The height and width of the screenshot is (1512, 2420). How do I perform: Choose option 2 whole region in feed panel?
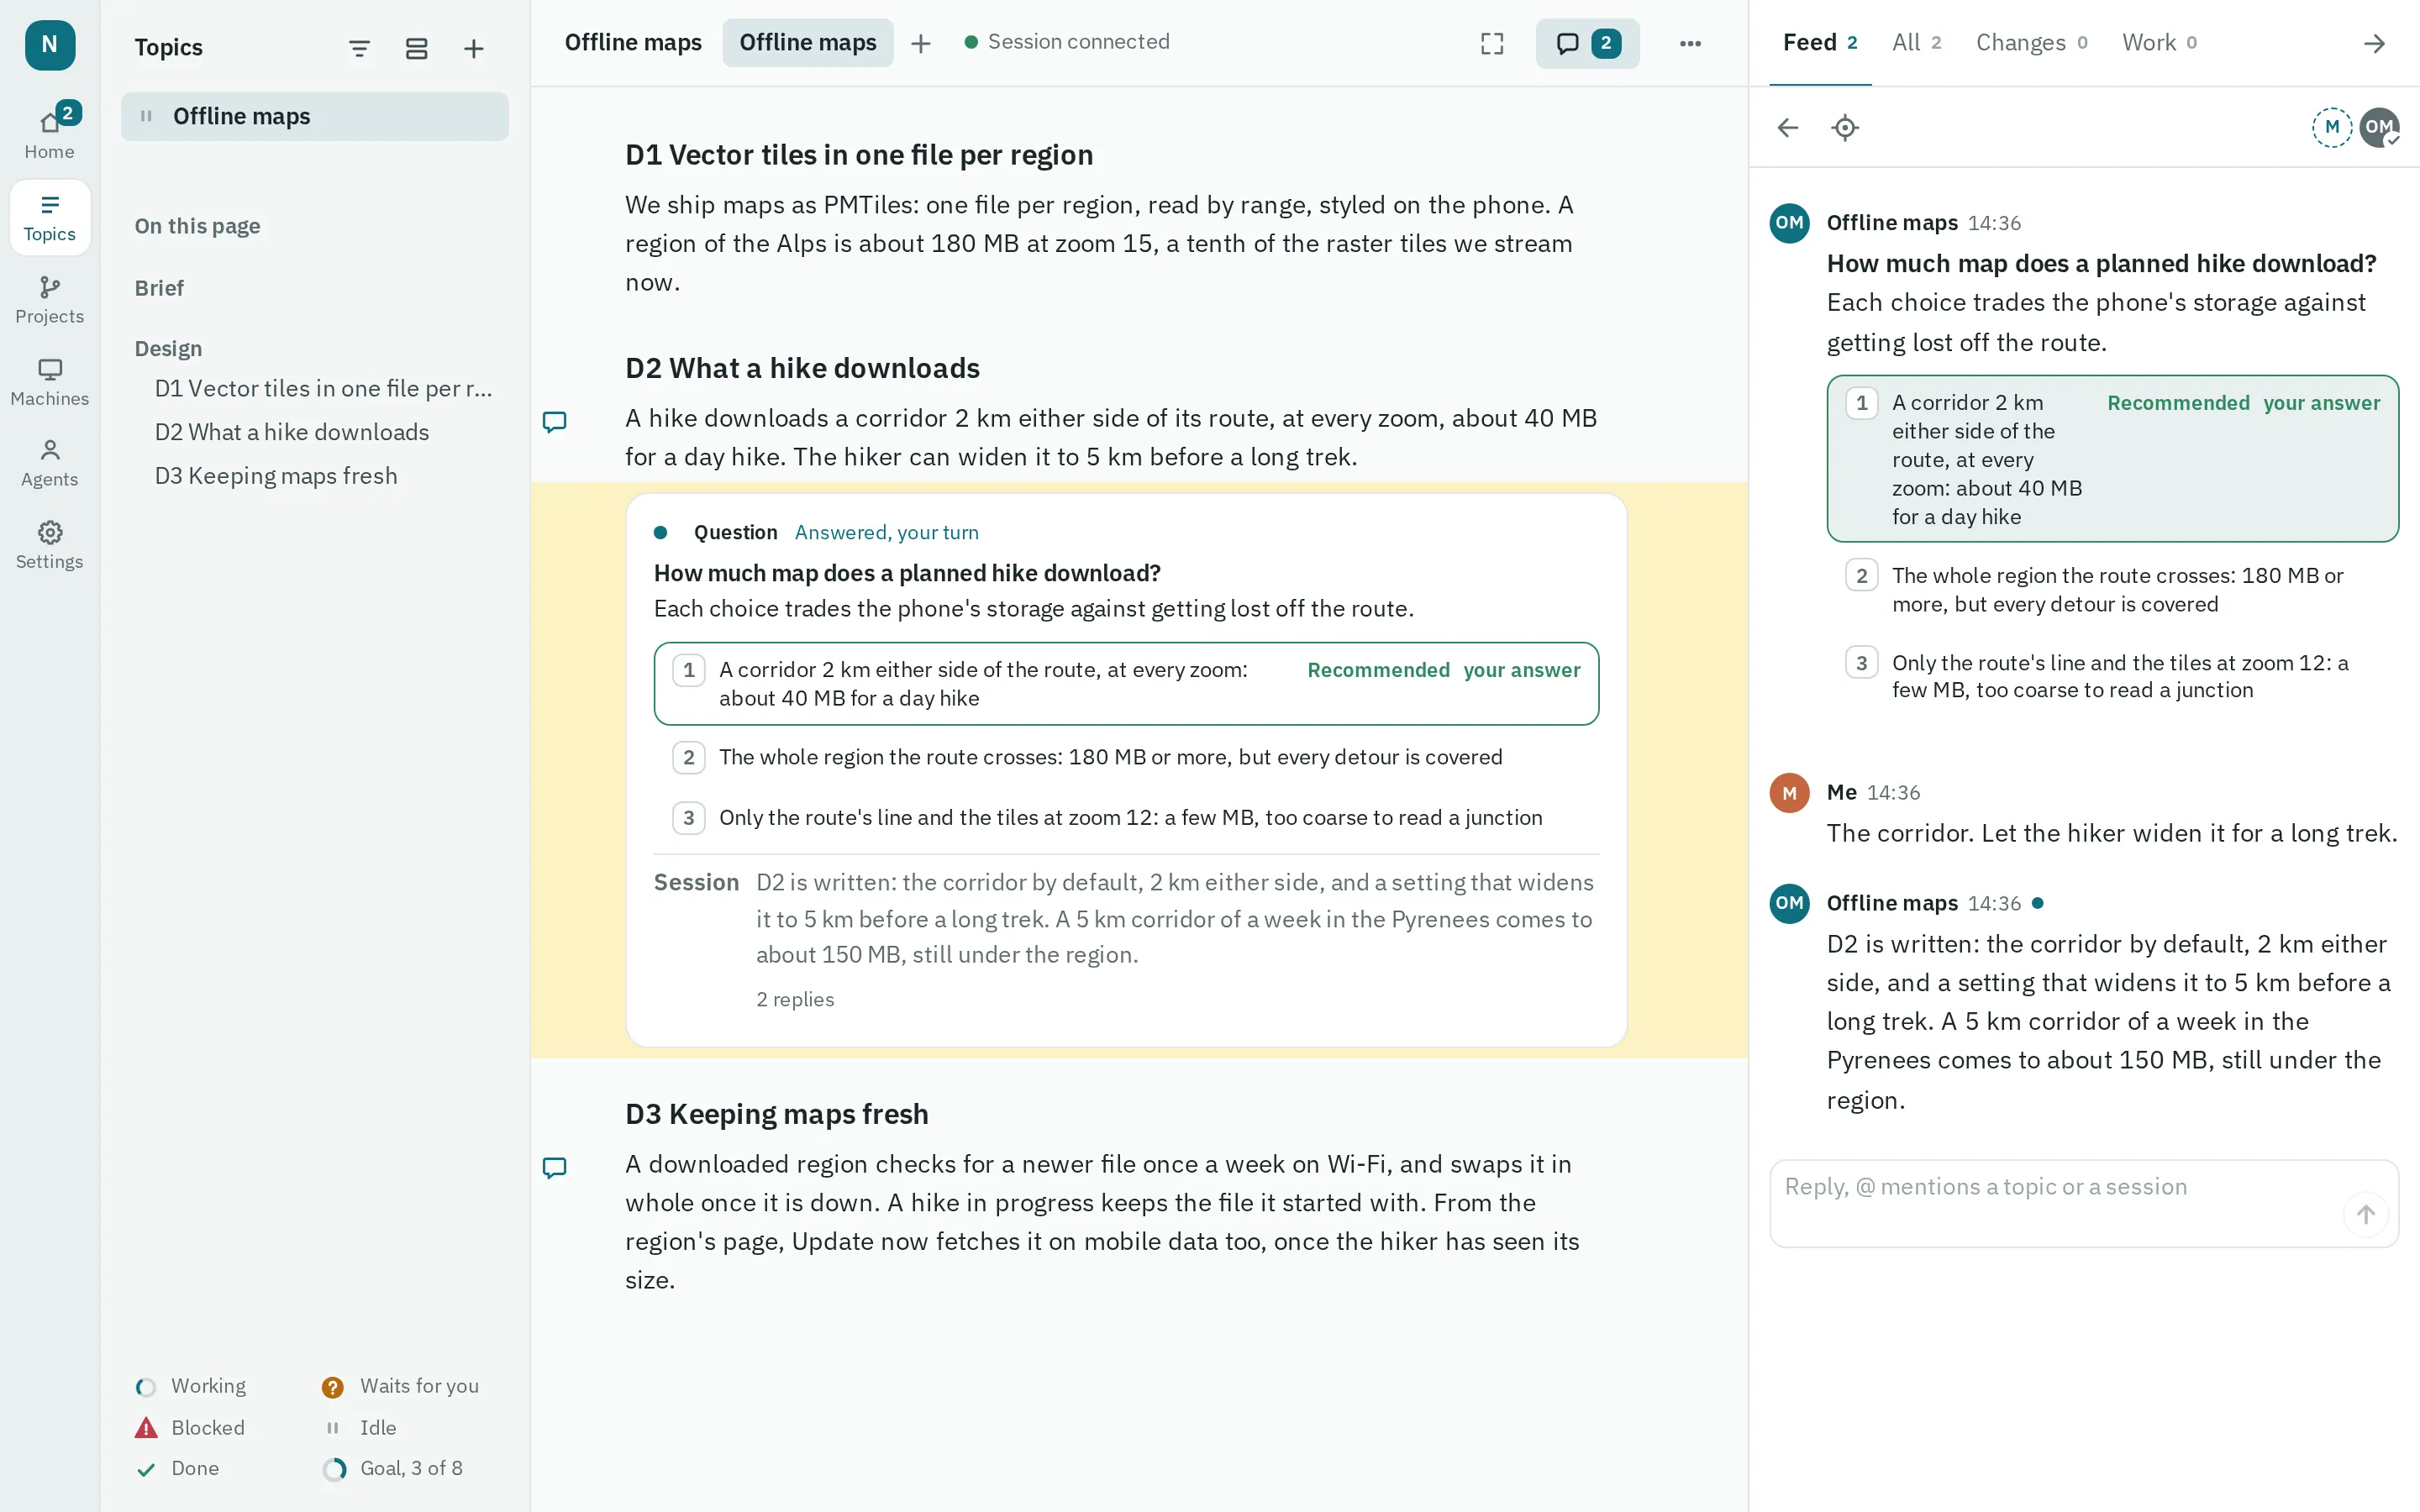click(x=2112, y=589)
